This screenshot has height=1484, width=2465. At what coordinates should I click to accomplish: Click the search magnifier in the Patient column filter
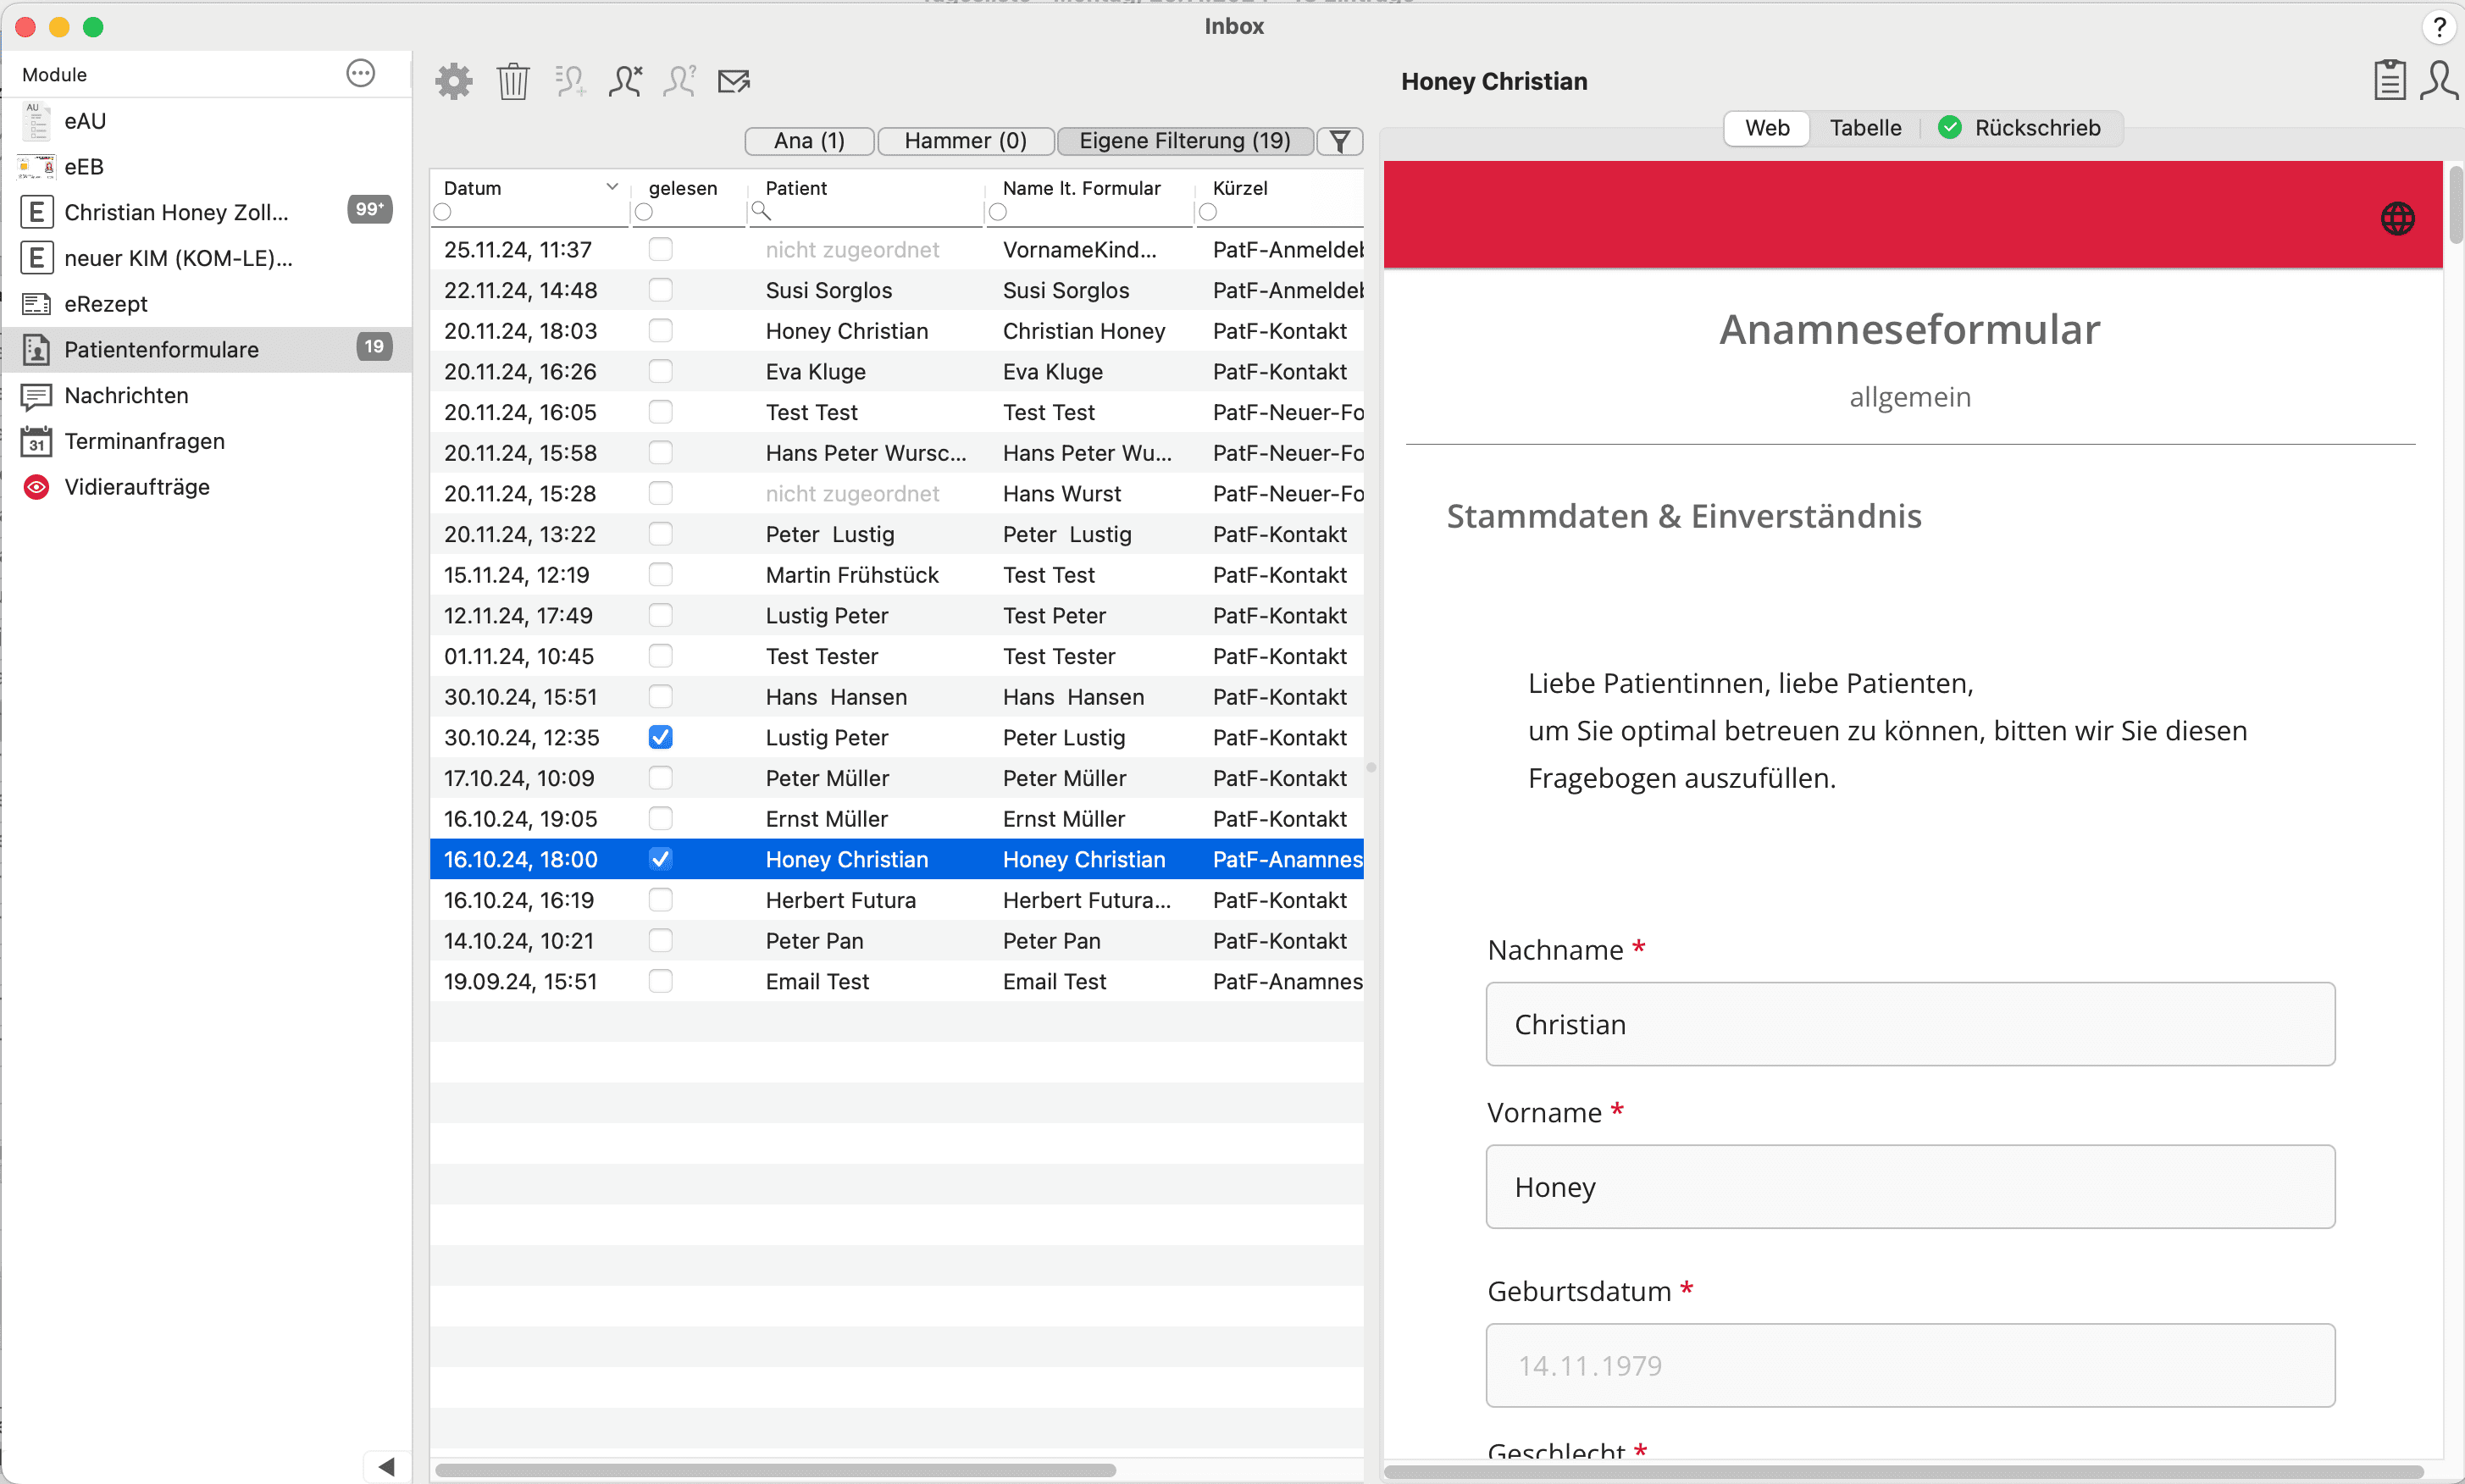[x=761, y=211]
